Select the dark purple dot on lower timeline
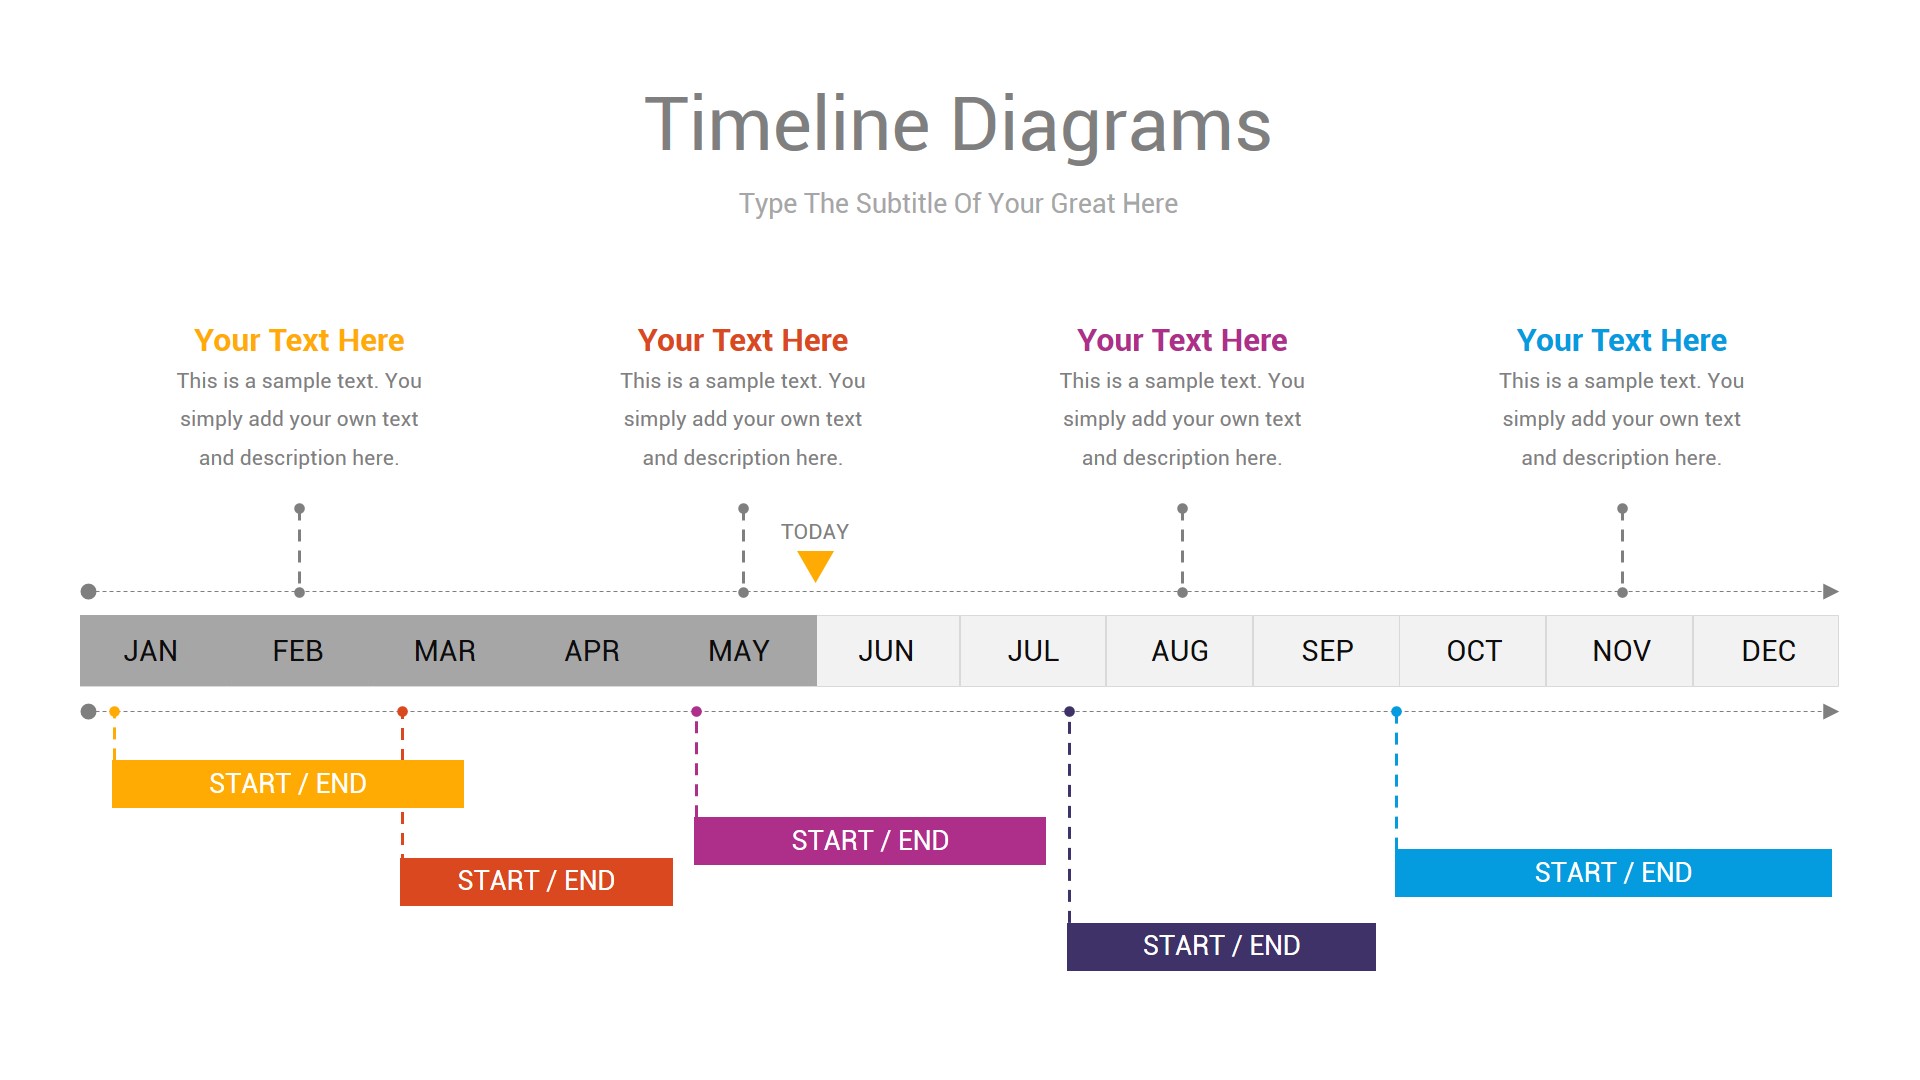The height and width of the screenshot is (1080, 1920). [1069, 712]
